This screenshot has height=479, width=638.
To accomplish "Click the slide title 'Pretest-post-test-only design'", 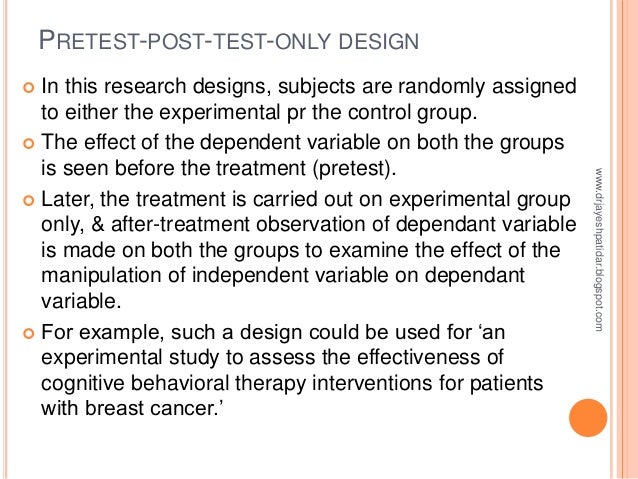I will pos(229,41).
